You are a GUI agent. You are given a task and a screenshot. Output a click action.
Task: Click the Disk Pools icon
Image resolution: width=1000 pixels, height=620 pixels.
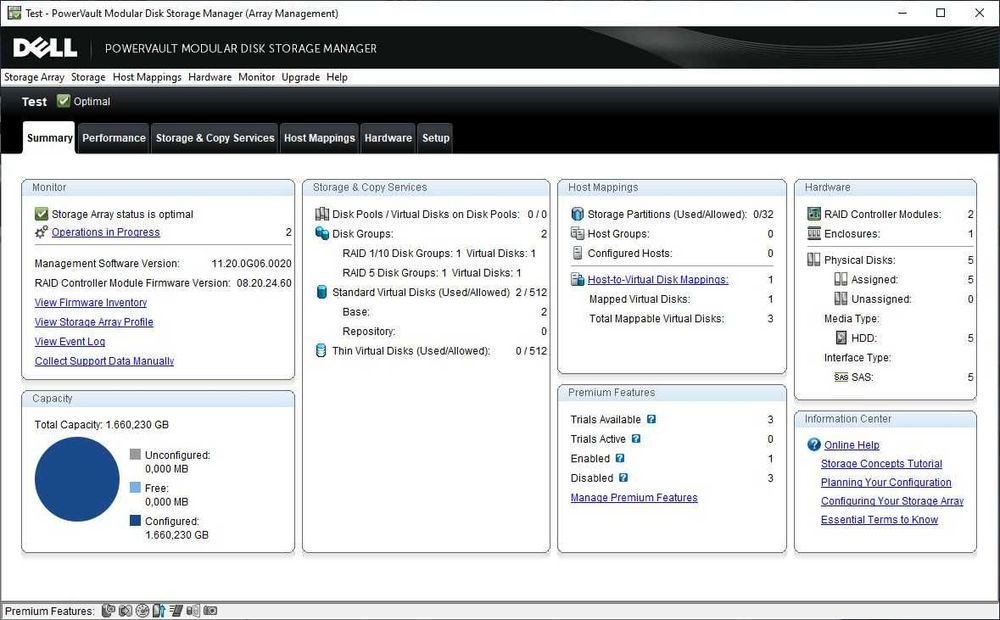pos(322,214)
